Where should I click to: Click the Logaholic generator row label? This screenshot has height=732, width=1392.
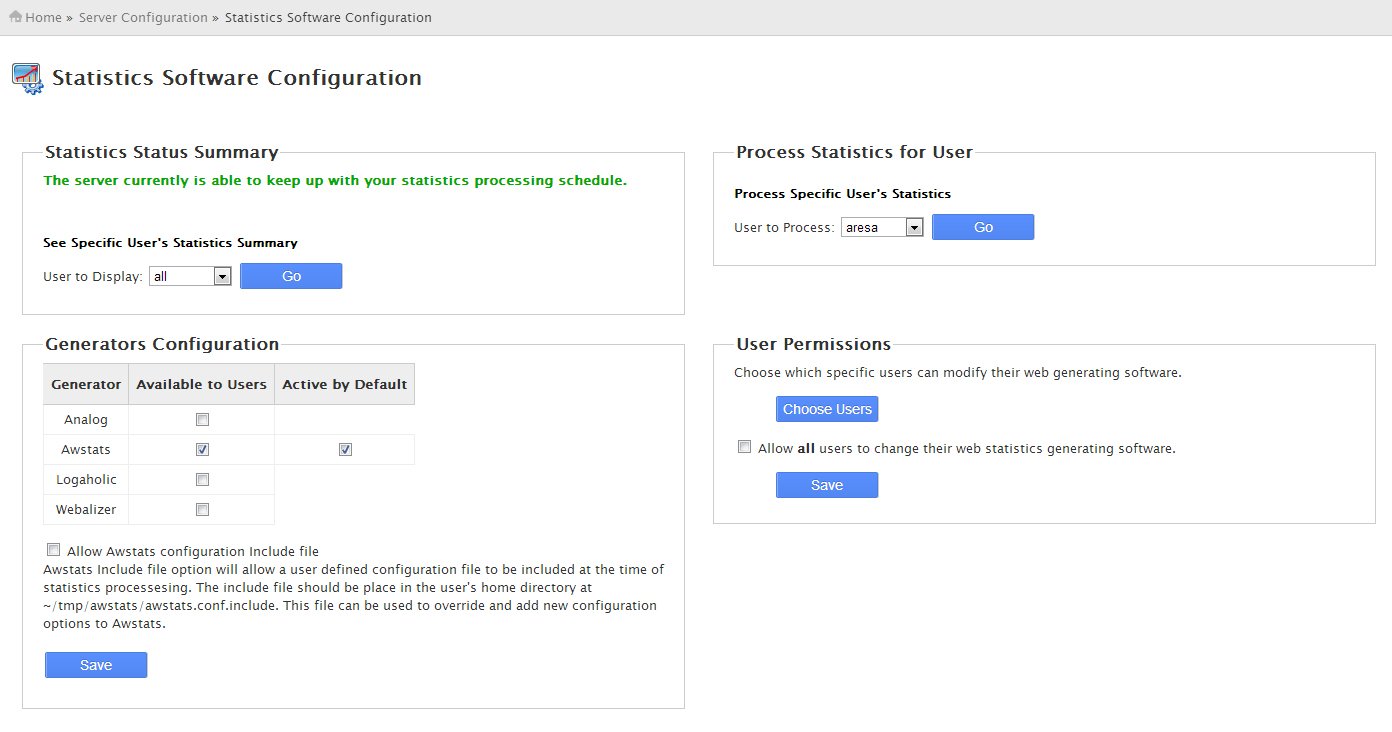86,480
